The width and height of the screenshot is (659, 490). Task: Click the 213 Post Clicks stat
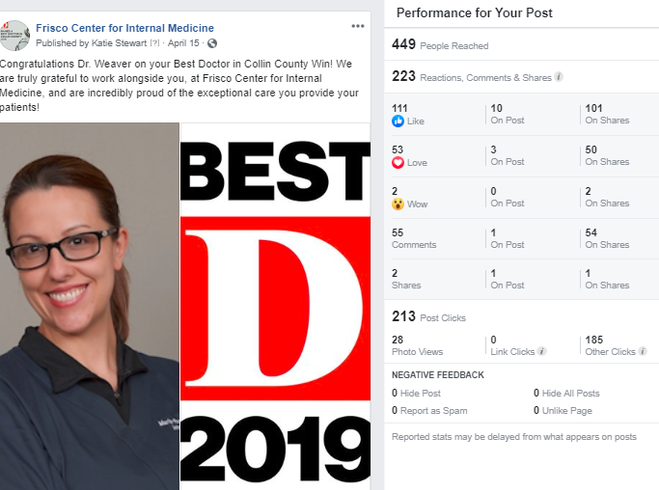point(429,316)
